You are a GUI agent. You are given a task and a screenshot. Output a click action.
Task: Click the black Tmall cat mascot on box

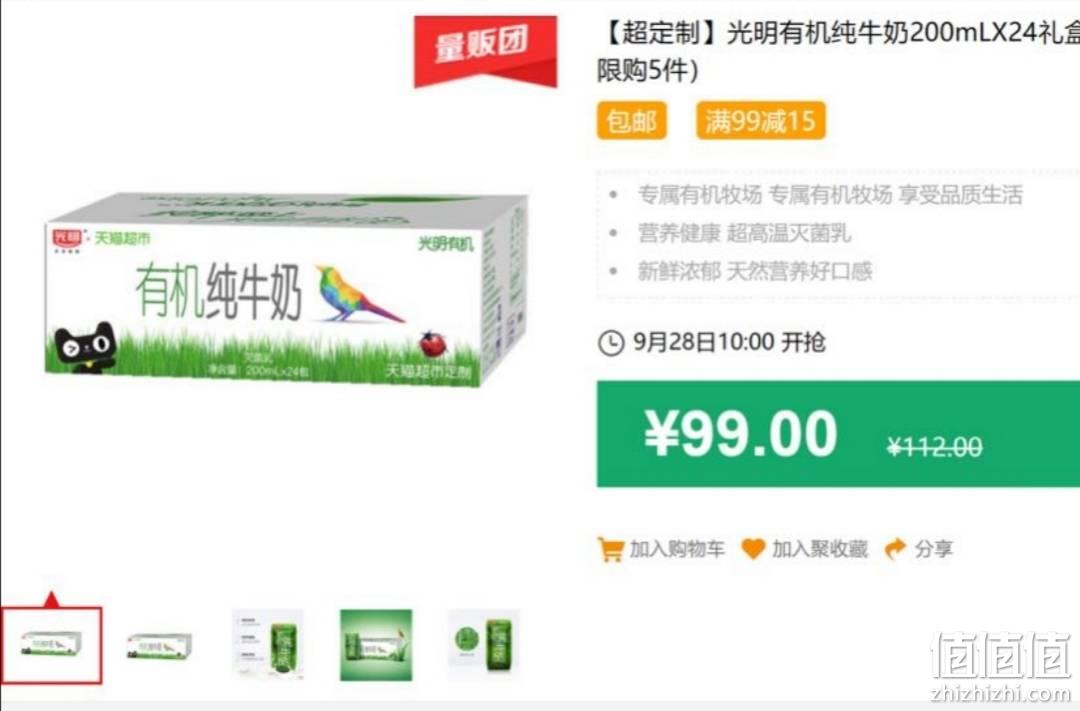click(x=85, y=347)
